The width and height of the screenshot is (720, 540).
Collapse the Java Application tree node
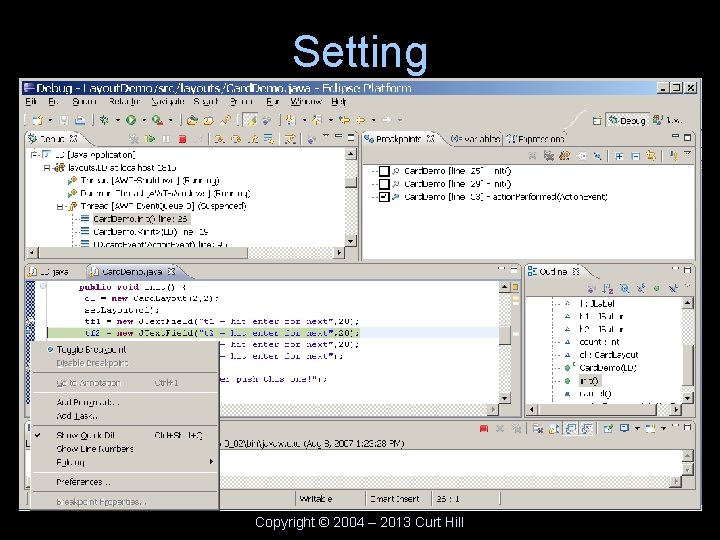[34, 154]
